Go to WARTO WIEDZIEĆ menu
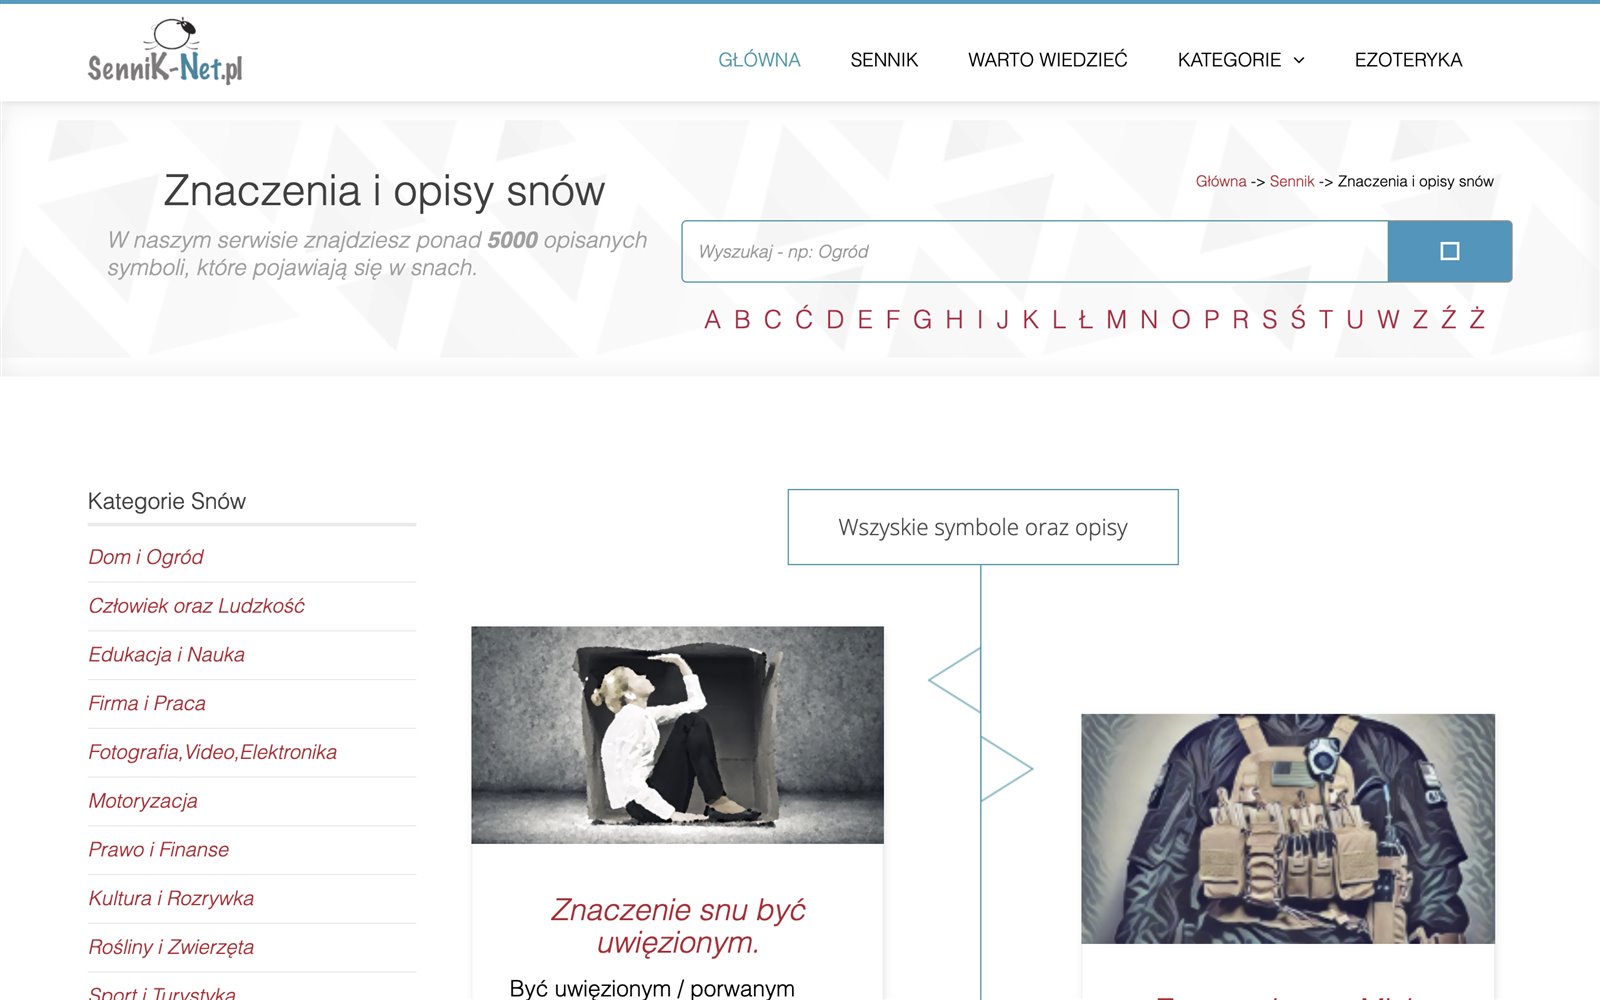Viewport: 1600px width, 1000px height. 1047,60
